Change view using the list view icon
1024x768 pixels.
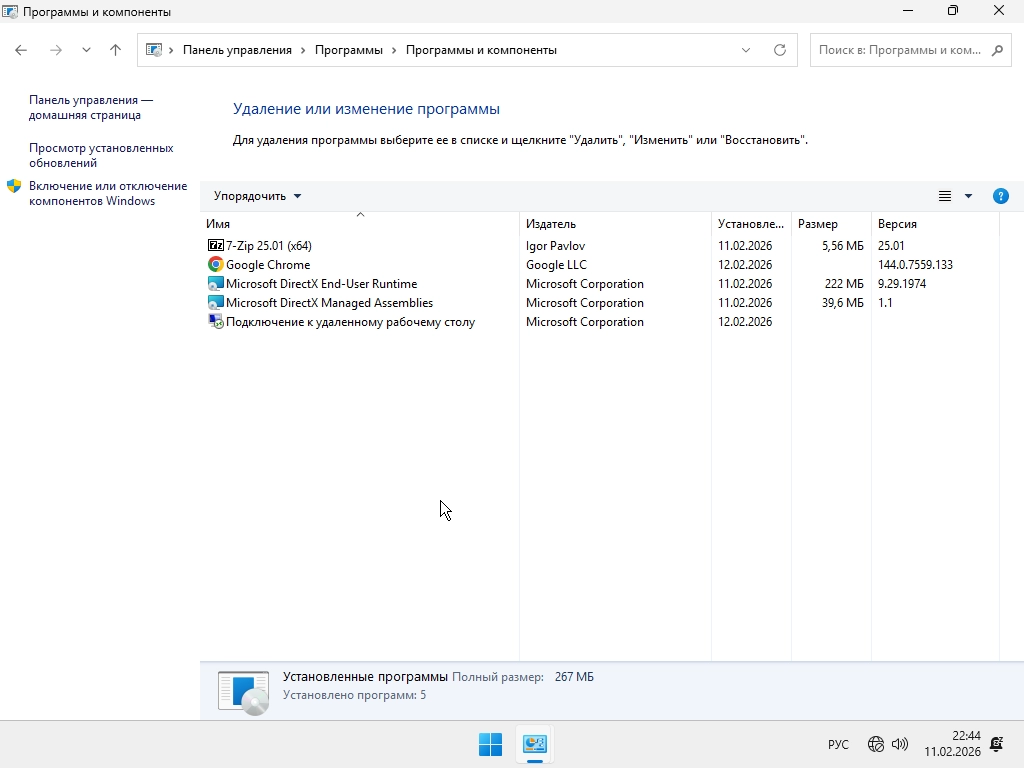(x=945, y=196)
